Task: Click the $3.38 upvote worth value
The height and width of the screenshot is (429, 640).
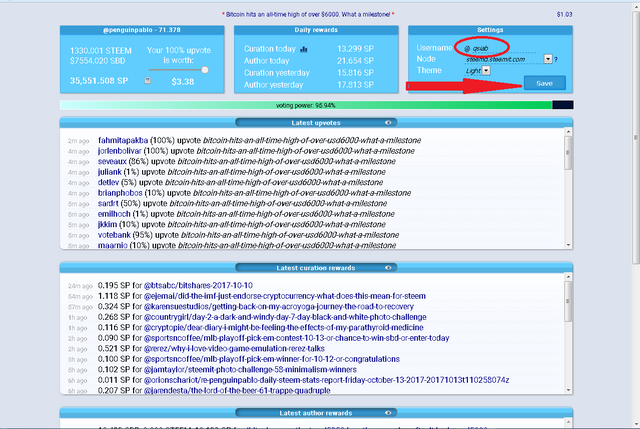Action: (x=183, y=81)
